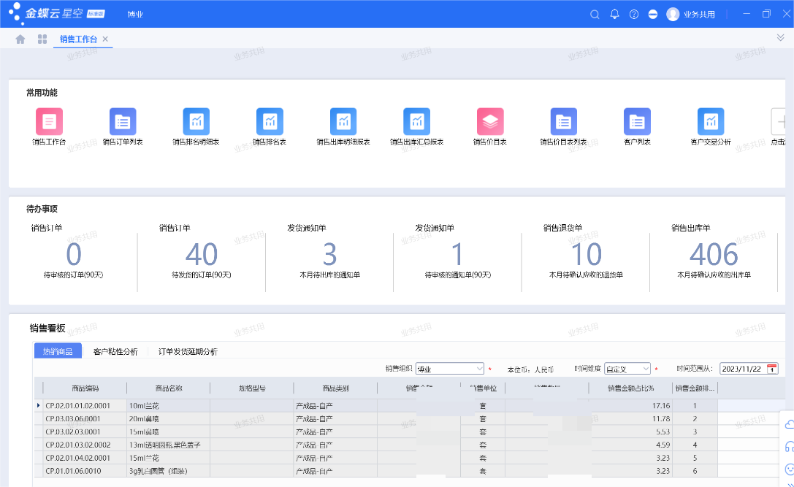Open 客户交易分析 chart icon

point(710,122)
